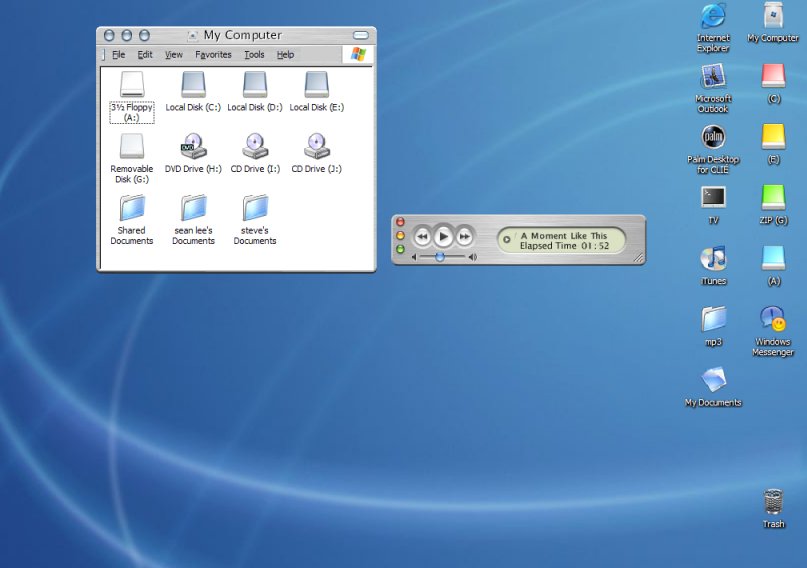Open the Help menu
Screen dimensions: 807x568
coord(285,55)
